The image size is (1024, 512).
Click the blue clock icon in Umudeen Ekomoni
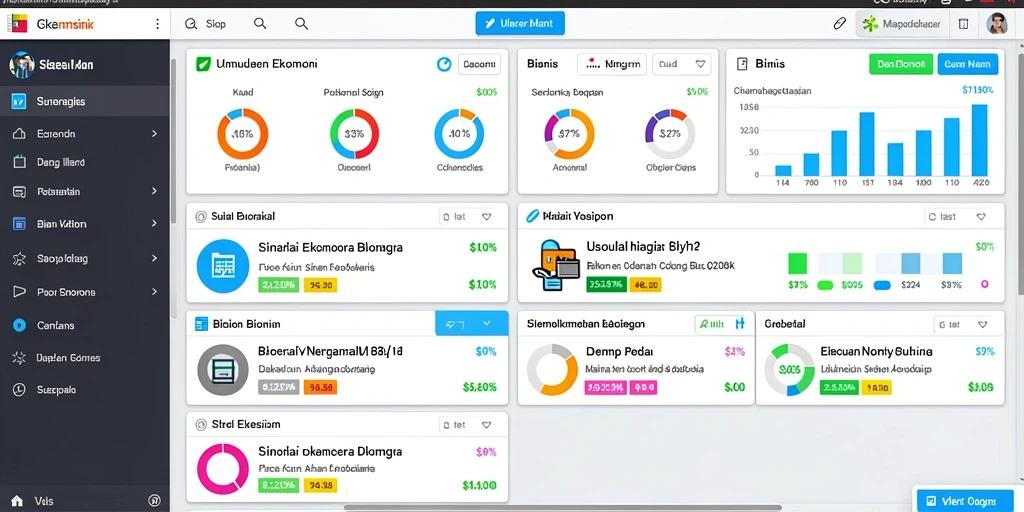tap(443, 64)
